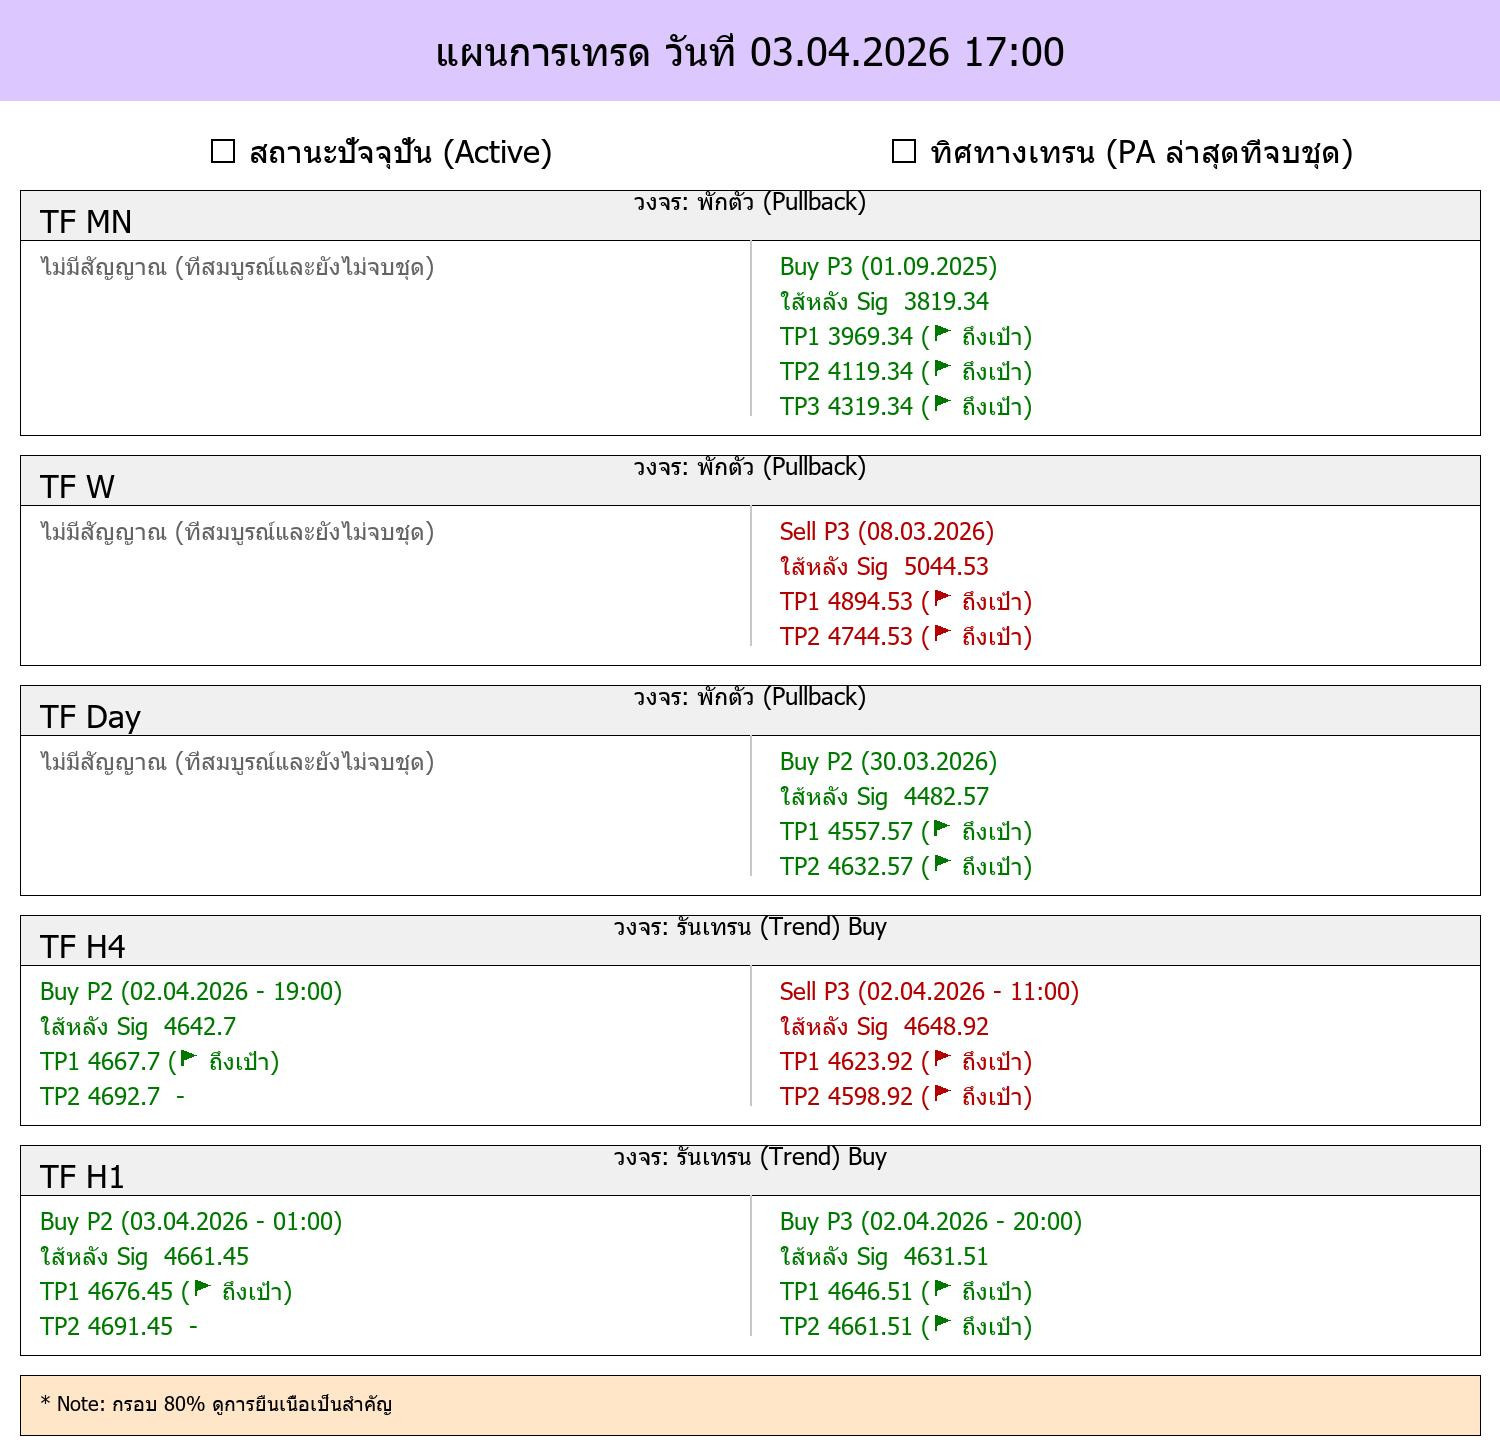
Task: Click red flag next to TP2 4598.92
Action: click(942, 1094)
